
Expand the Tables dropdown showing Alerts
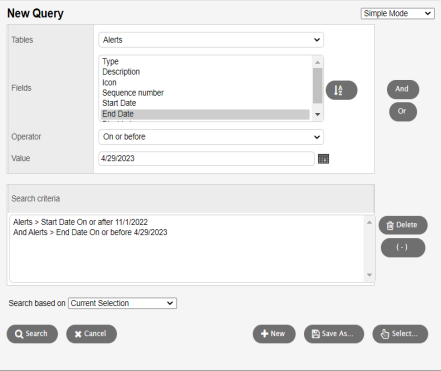[x=211, y=40]
